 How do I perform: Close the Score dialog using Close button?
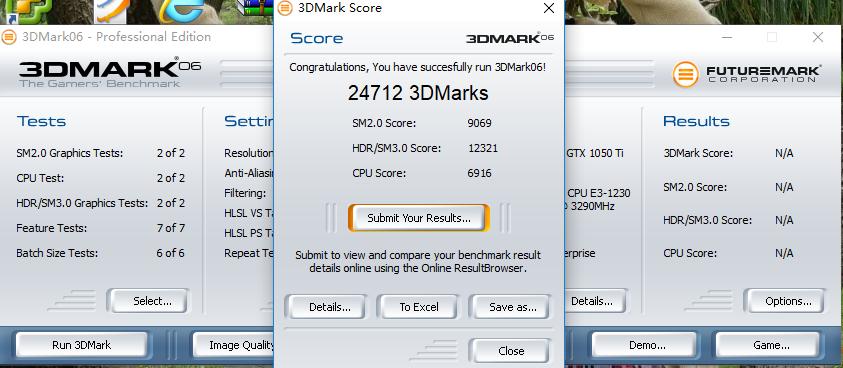(x=510, y=351)
